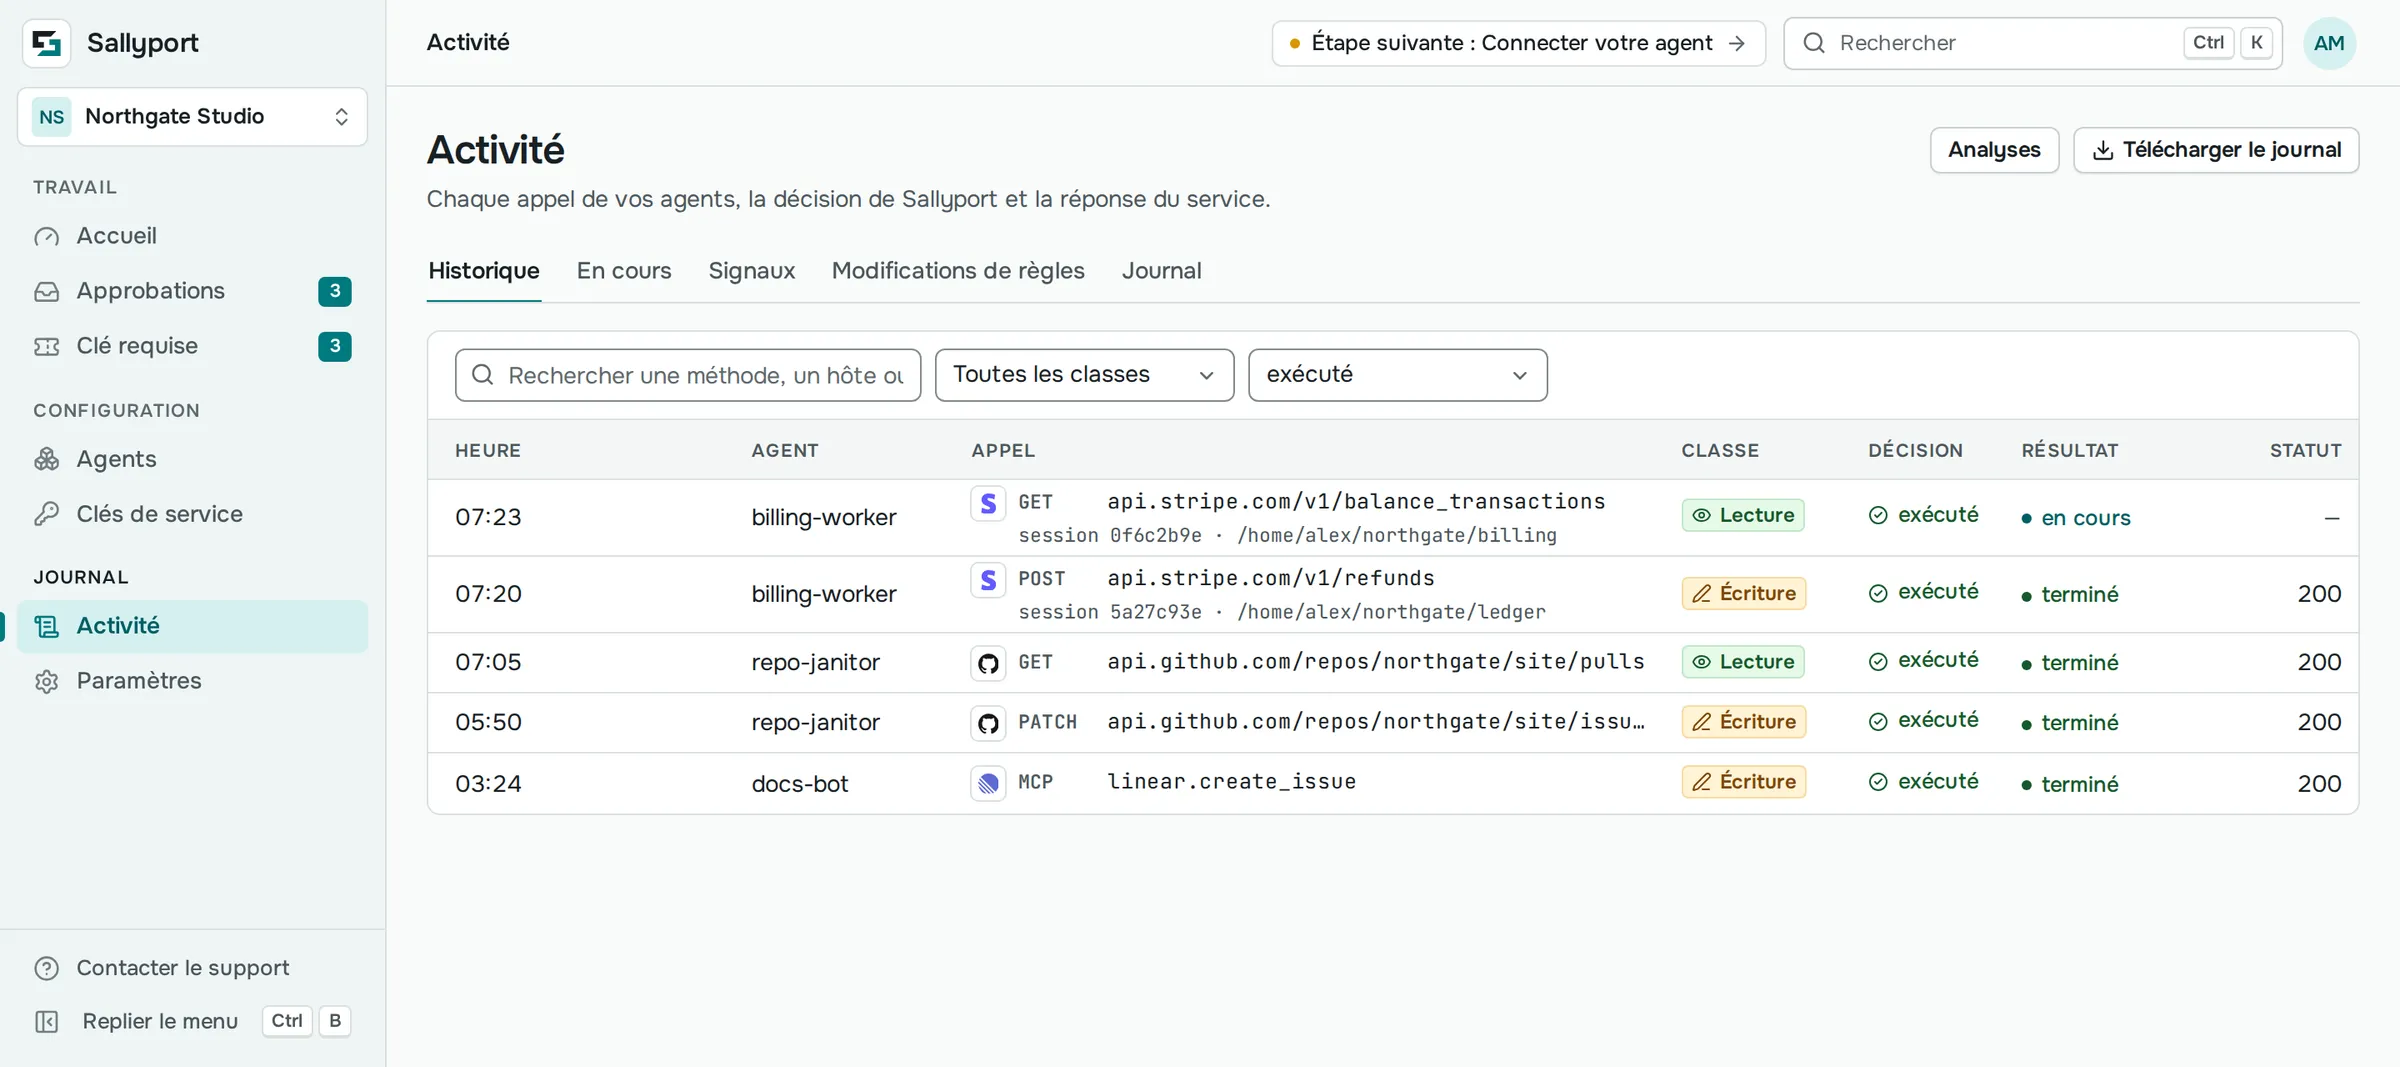Open the exécuté decision filter dropdown
The height and width of the screenshot is (1067, 2400).
[x=1397, y=375]
